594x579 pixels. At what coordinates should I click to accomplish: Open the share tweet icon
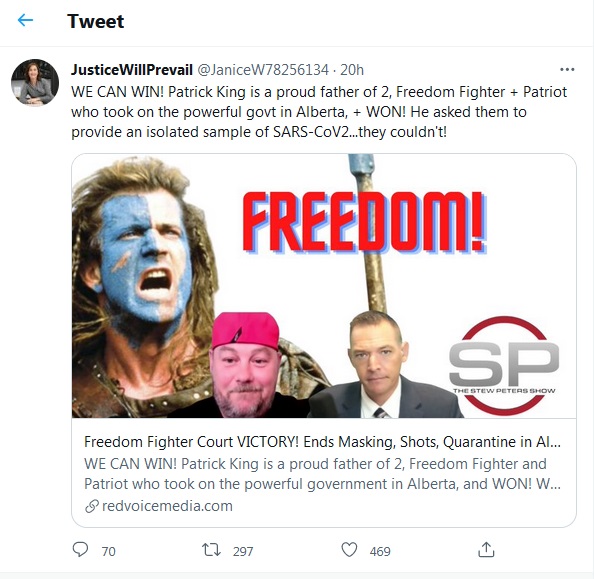[x=486, y=549]
